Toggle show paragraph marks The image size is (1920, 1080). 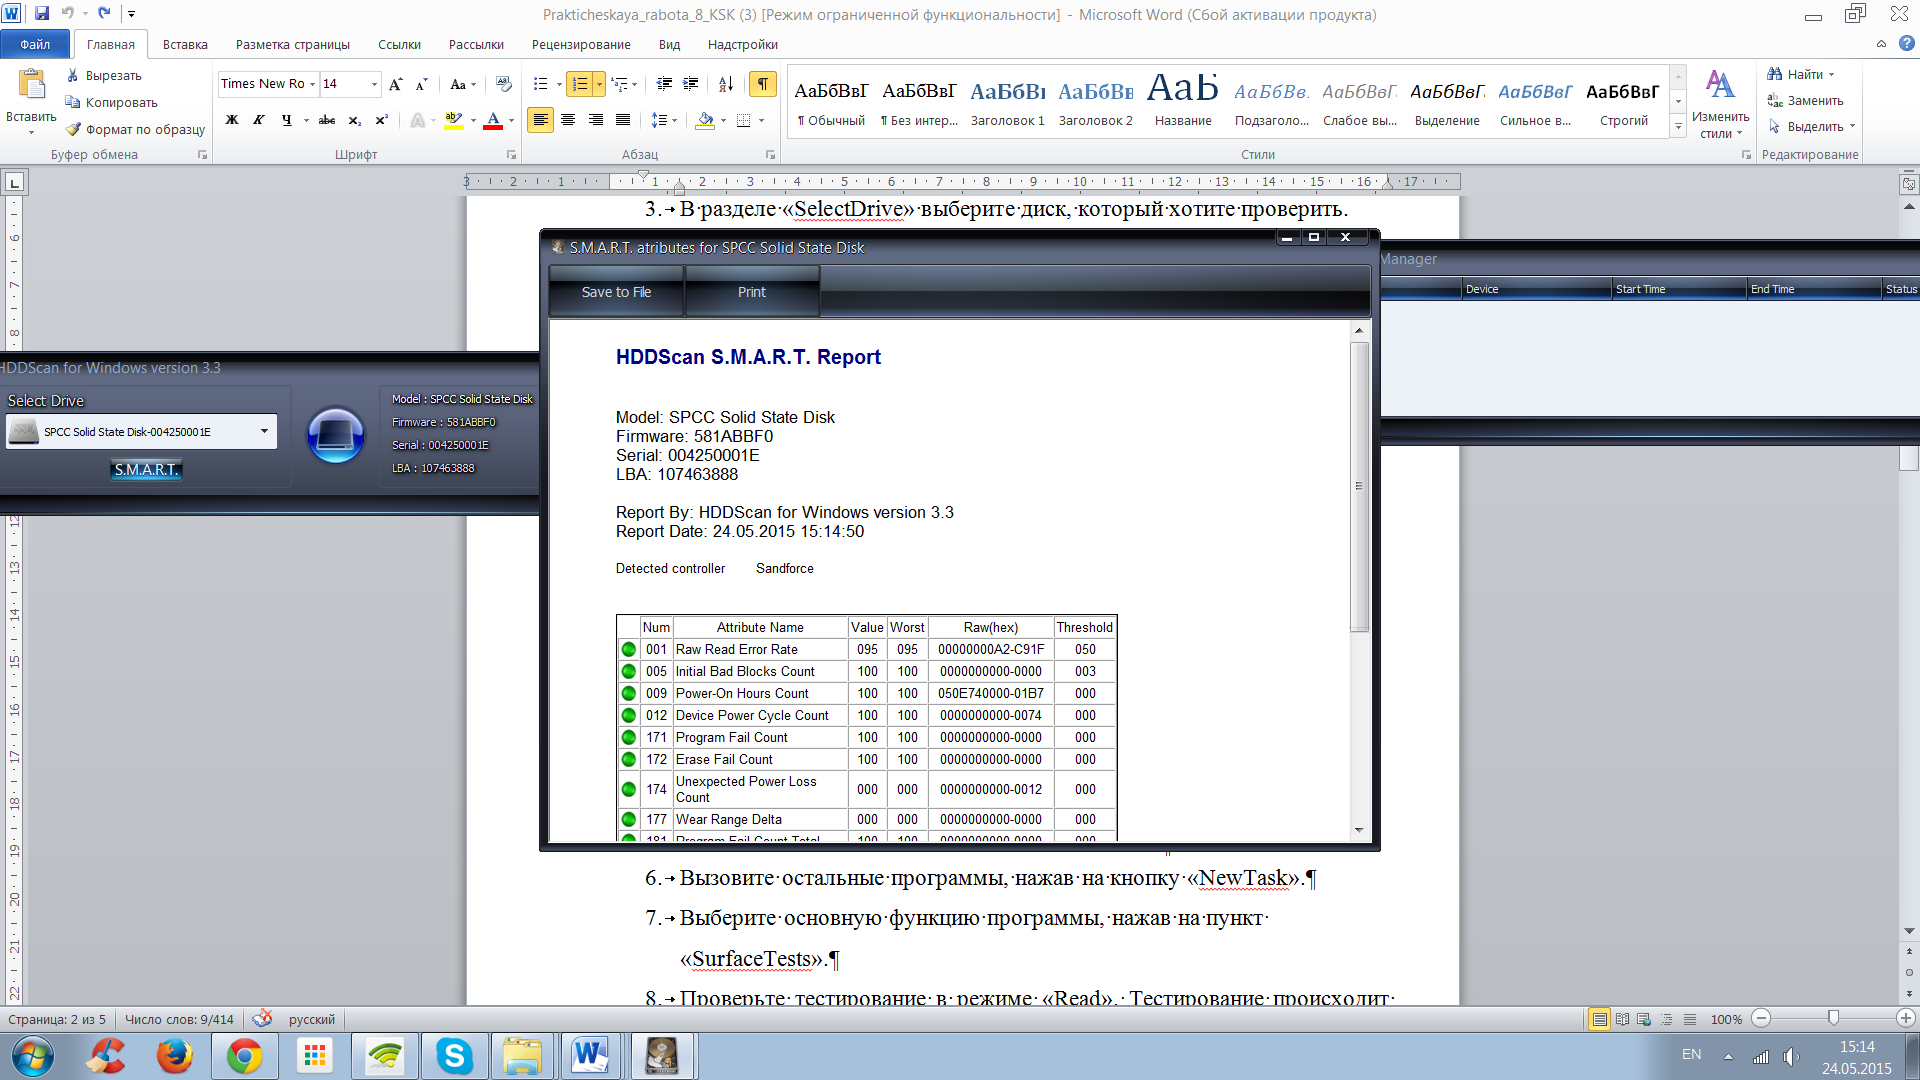[763, 84]
